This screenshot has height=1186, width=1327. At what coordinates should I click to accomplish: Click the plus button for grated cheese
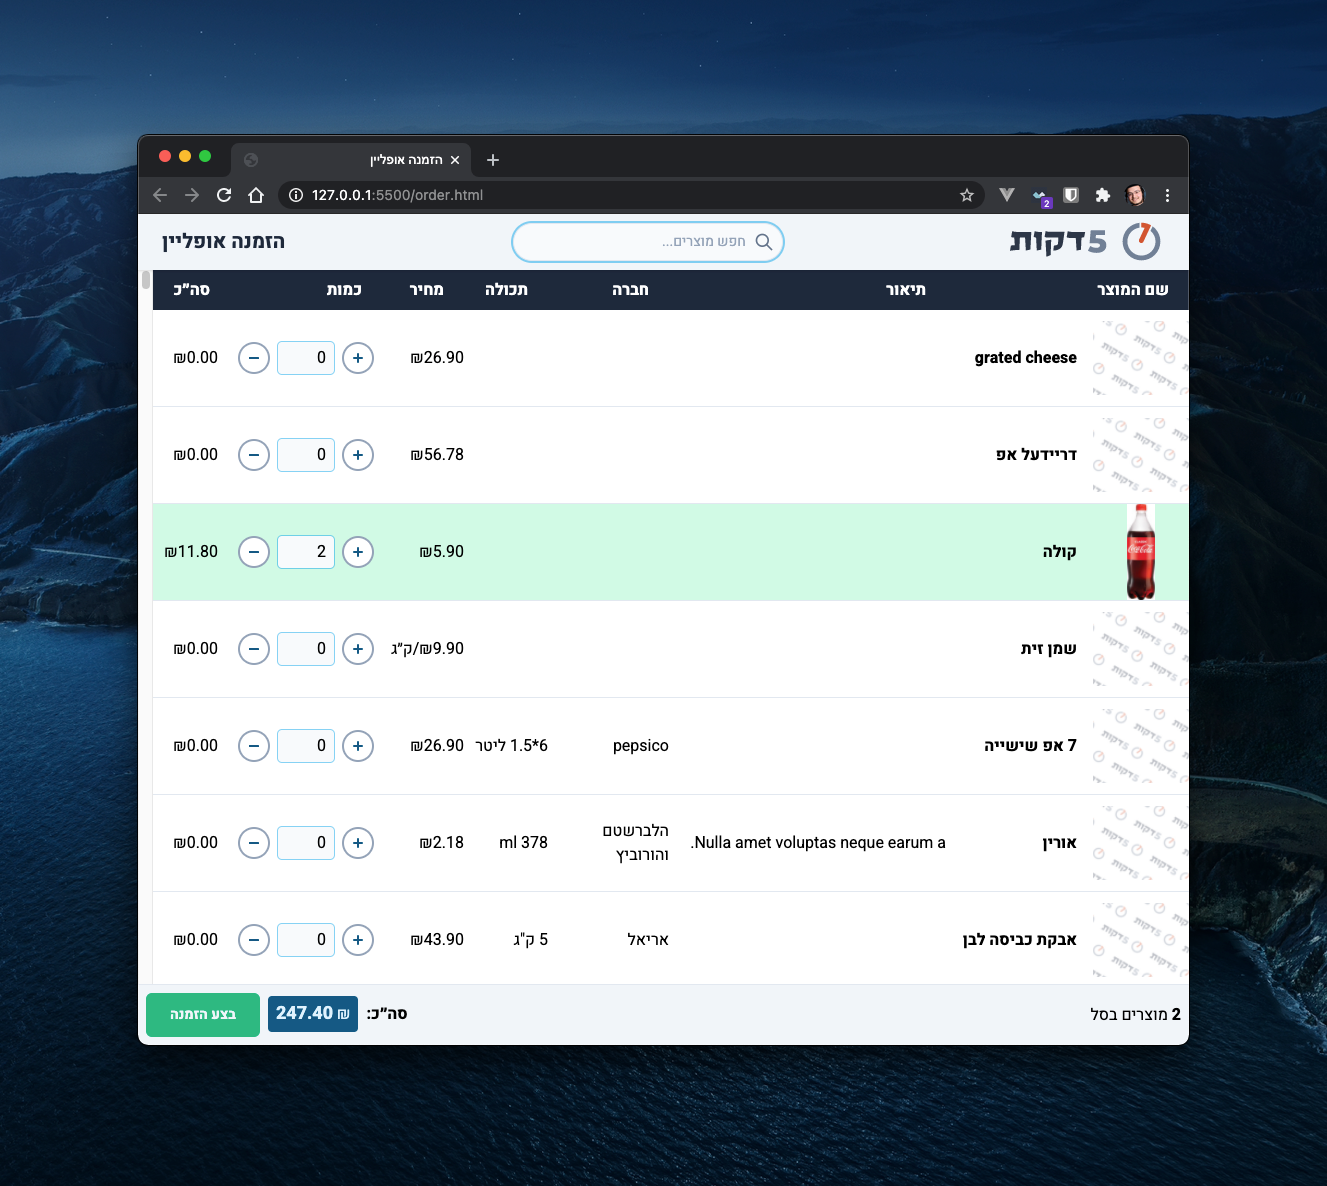(358, 358)
